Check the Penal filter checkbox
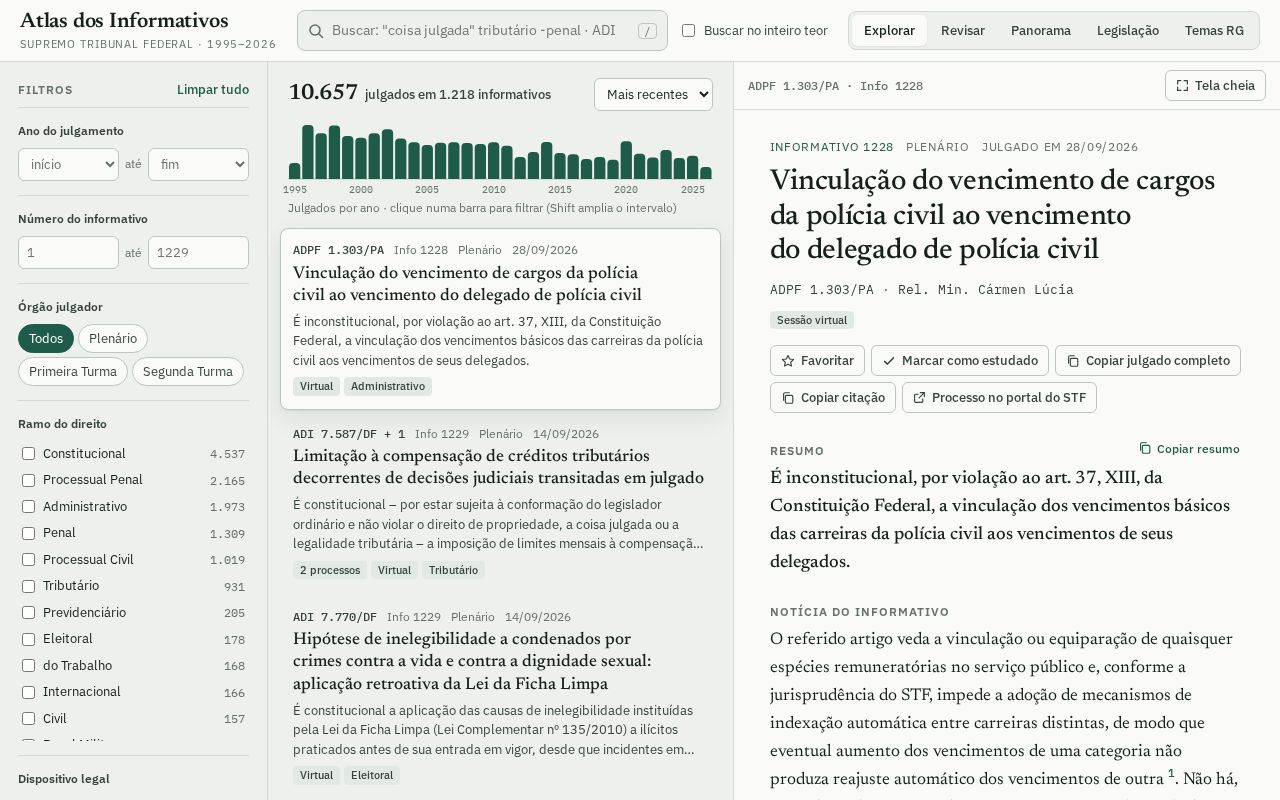This screenshot has height=800, width=1280. 28,533
